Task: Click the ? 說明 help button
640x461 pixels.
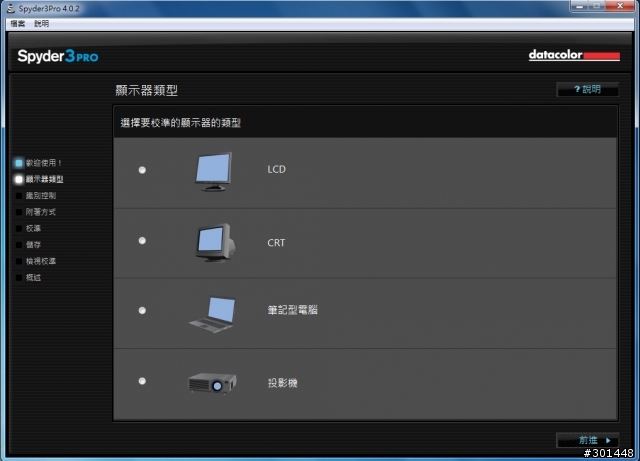Action: click(x=587, y=89)
